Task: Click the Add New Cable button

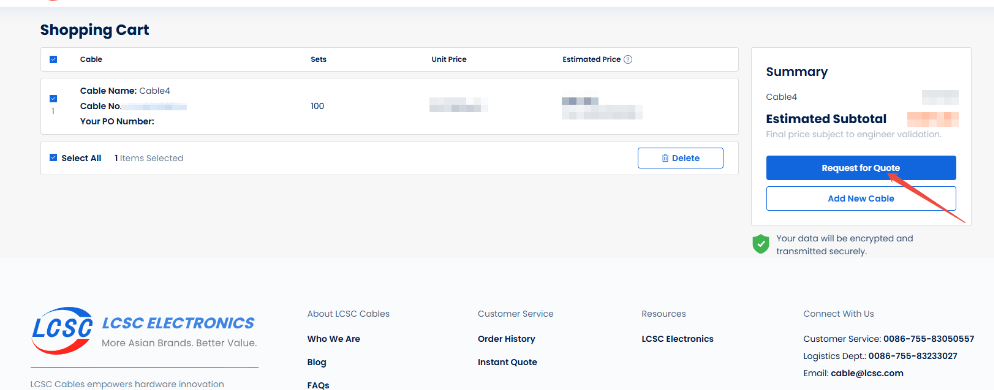Action: pos(860,198)
